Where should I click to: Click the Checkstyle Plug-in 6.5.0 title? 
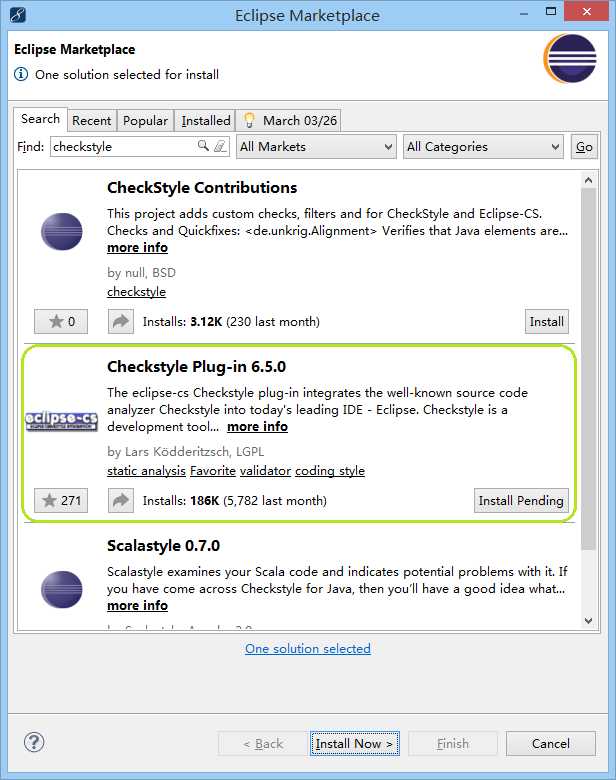197,367
